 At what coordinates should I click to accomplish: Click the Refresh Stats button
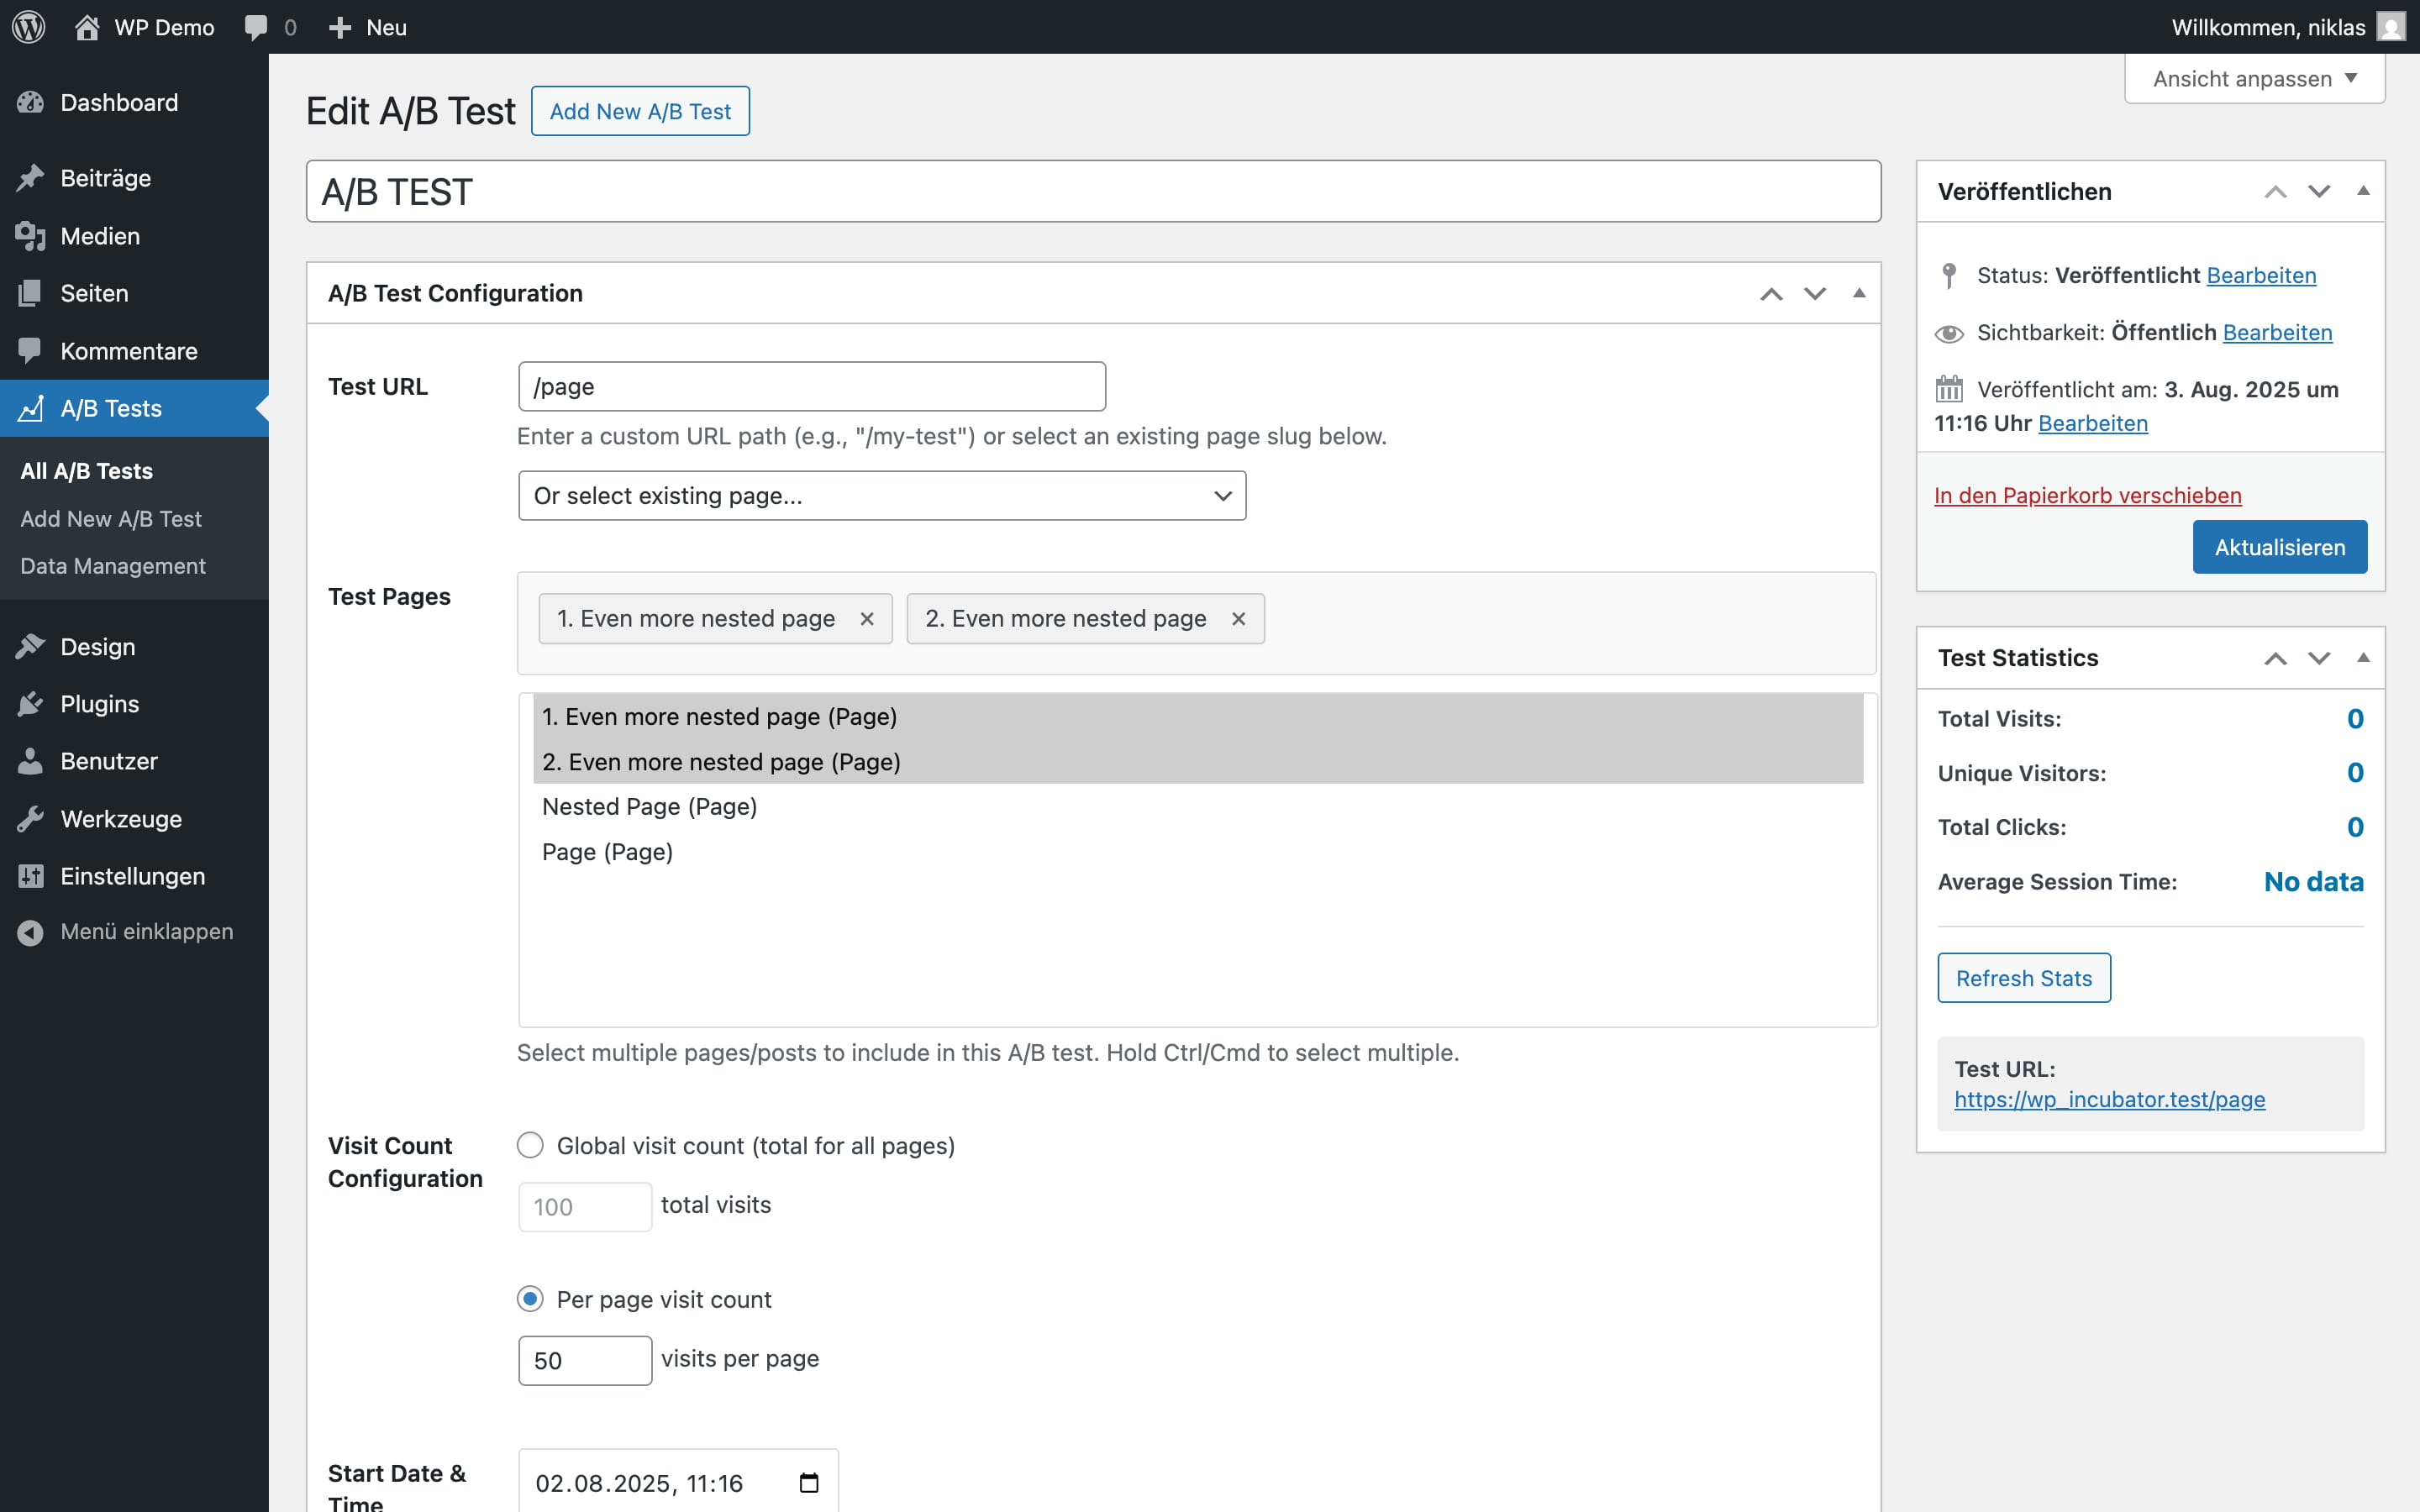coord(2023,978)
